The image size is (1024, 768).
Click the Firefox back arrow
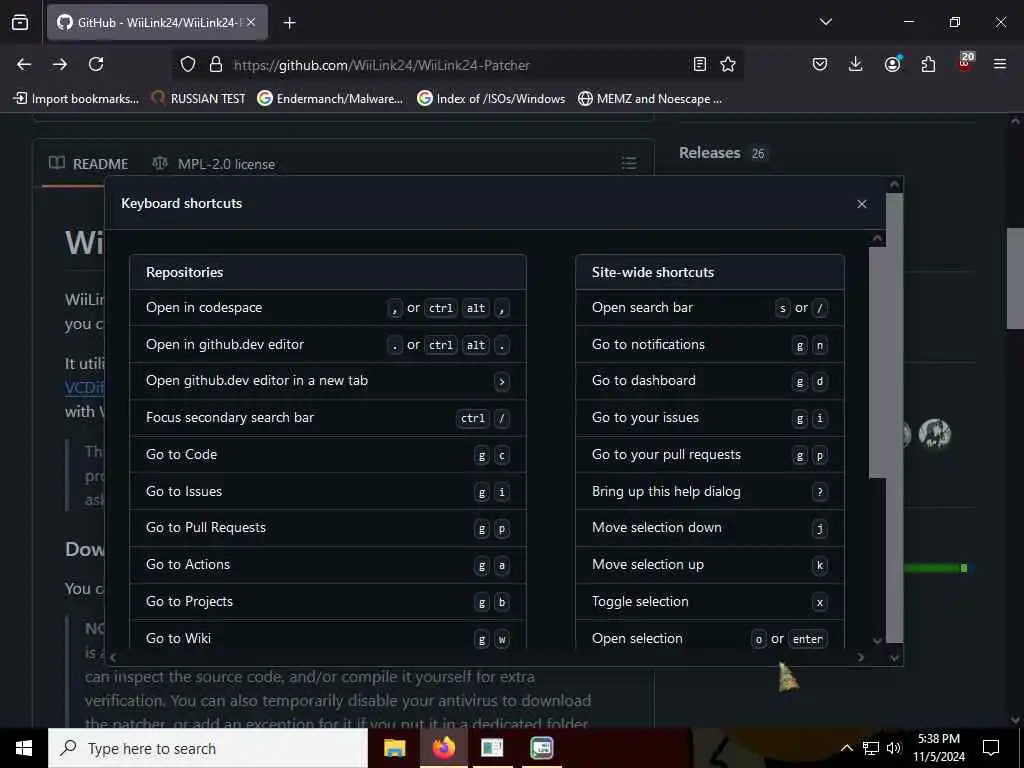pyautogui.click(x=24, y=64)
